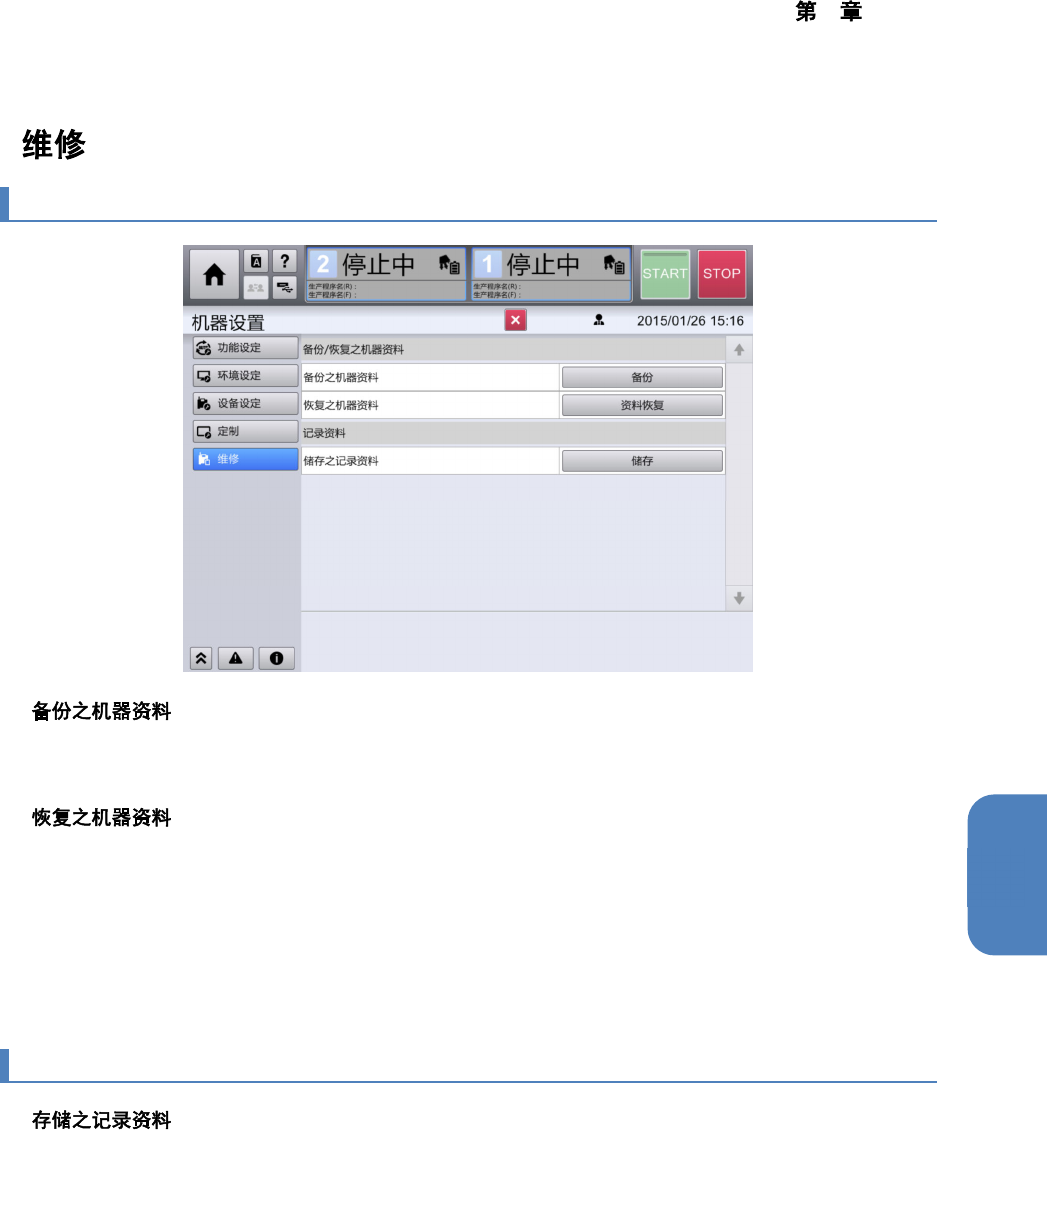Viewport: 1047px width, 1230px height.
Task: Click the 机器设置 window title
Action: (228, 323)
